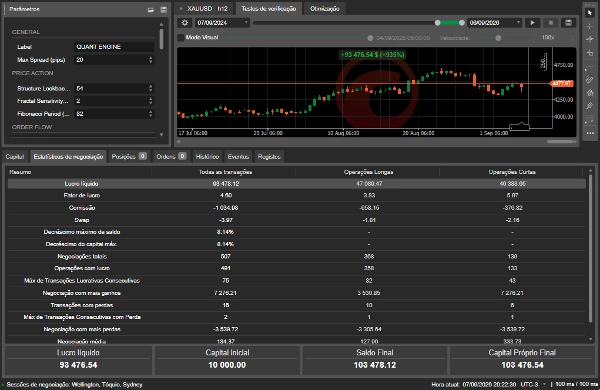Click the save parameters disk icon
This screenshot has height=390, width=600.
click(x=163, y=10)
